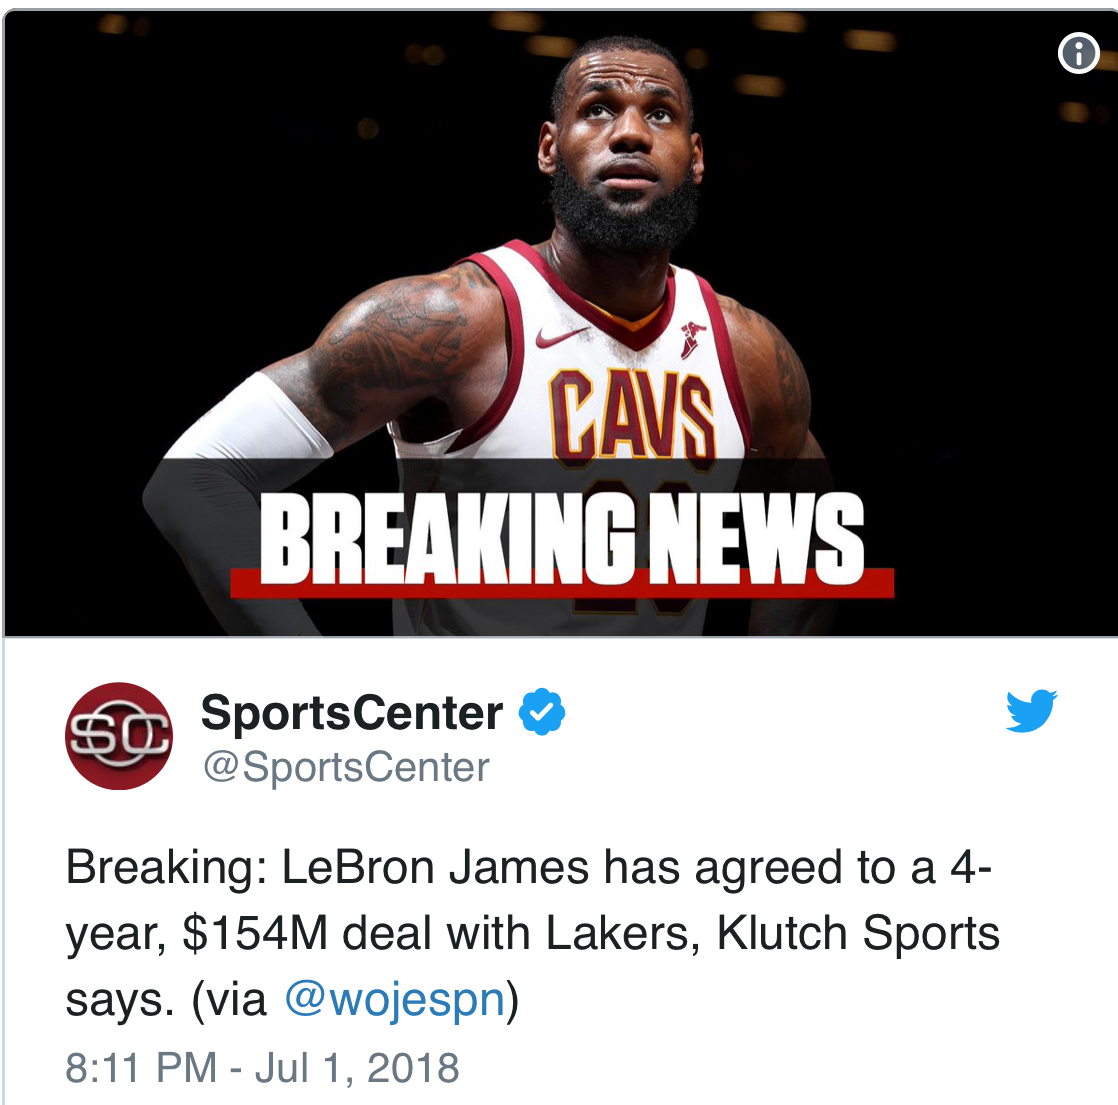Click the '$154M' amount in the tweet
The image size is (1118, 1105).
(255, 933)
